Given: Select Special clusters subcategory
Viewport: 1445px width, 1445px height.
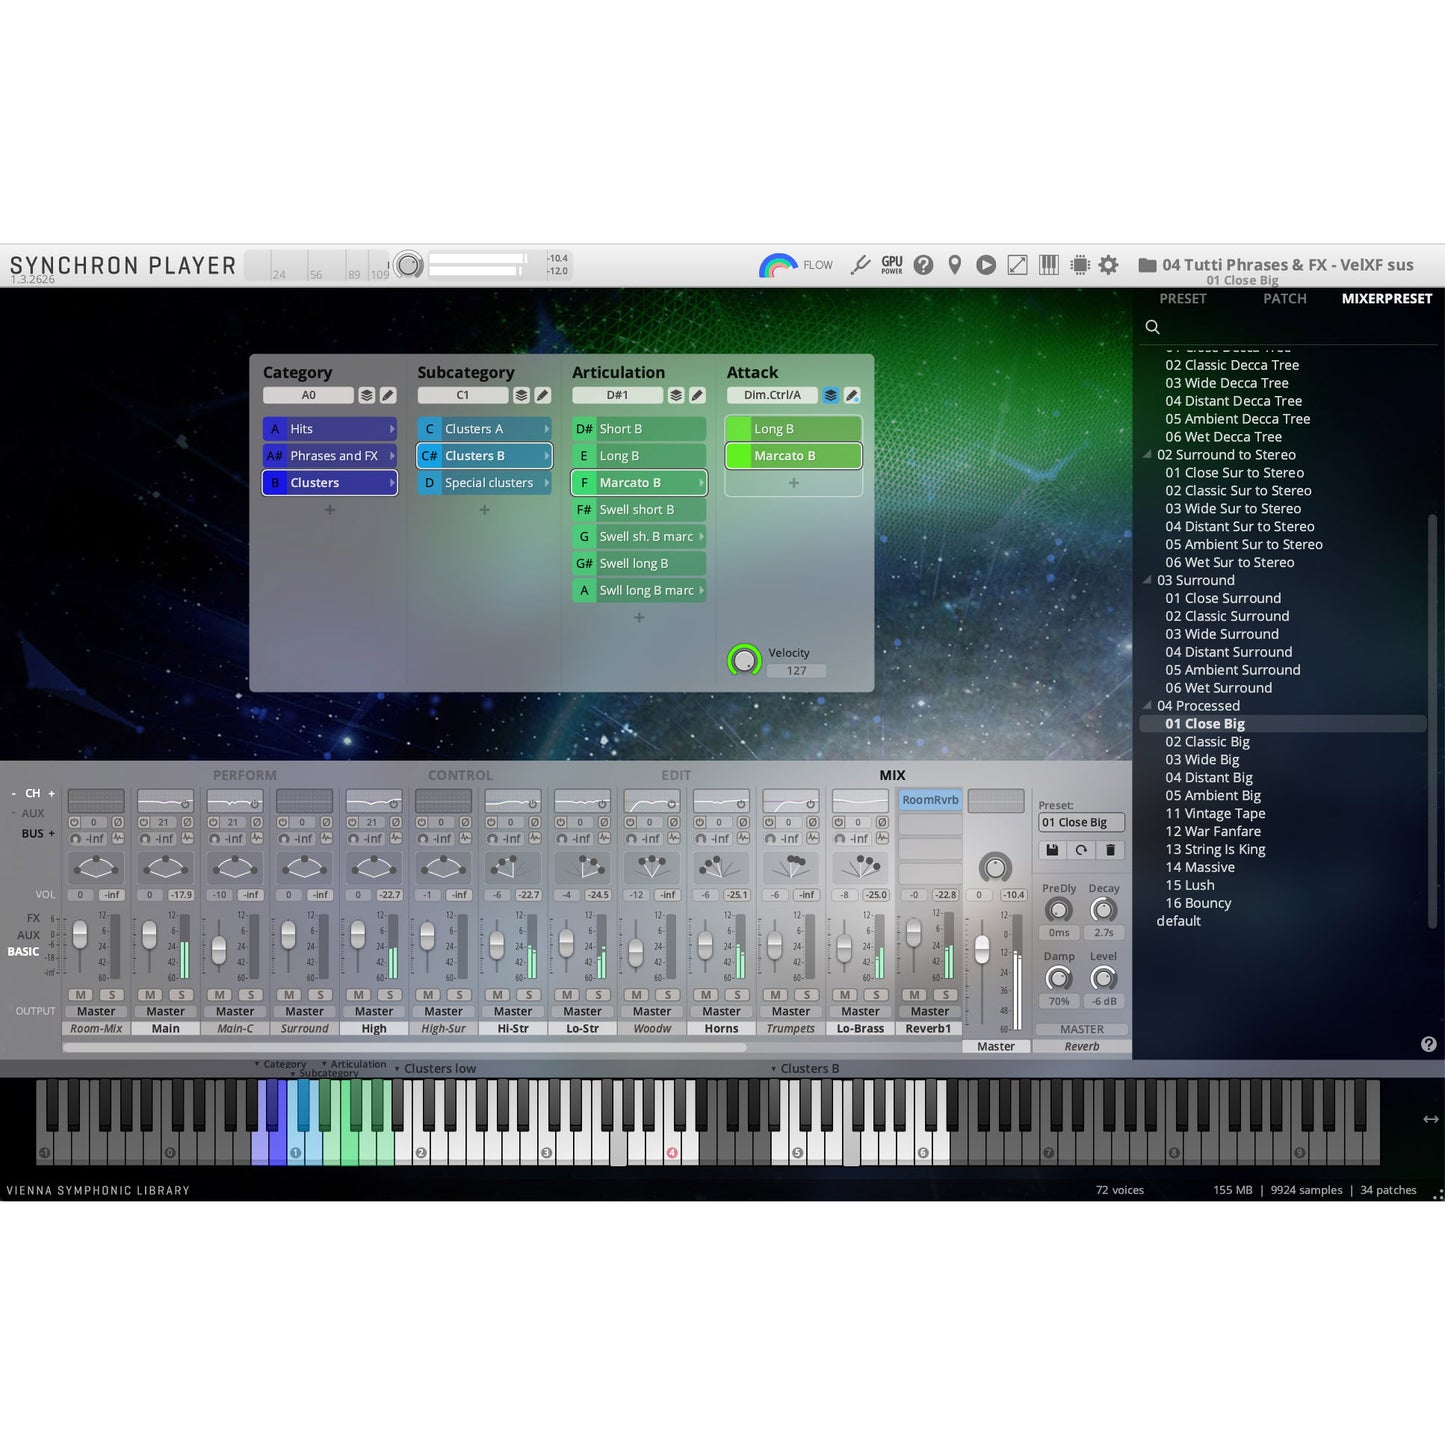Looking at the screenshot, I should (x=488, y=483).
